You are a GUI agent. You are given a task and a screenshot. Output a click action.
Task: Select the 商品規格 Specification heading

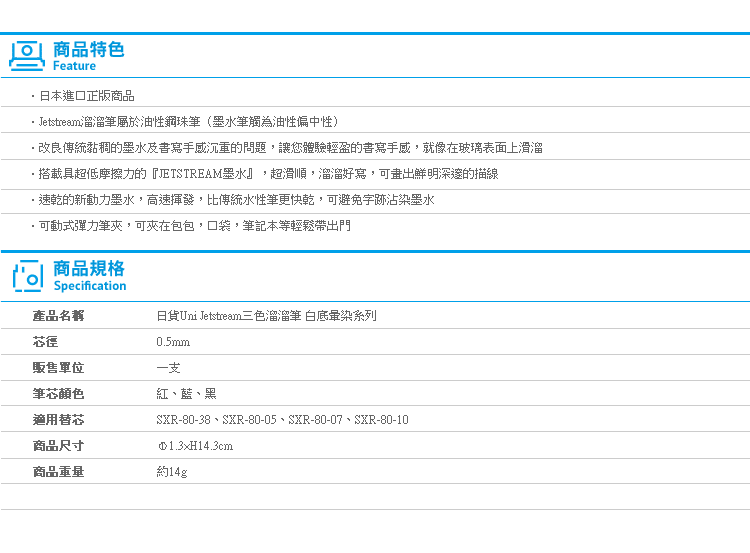click(x=89, y=276)
